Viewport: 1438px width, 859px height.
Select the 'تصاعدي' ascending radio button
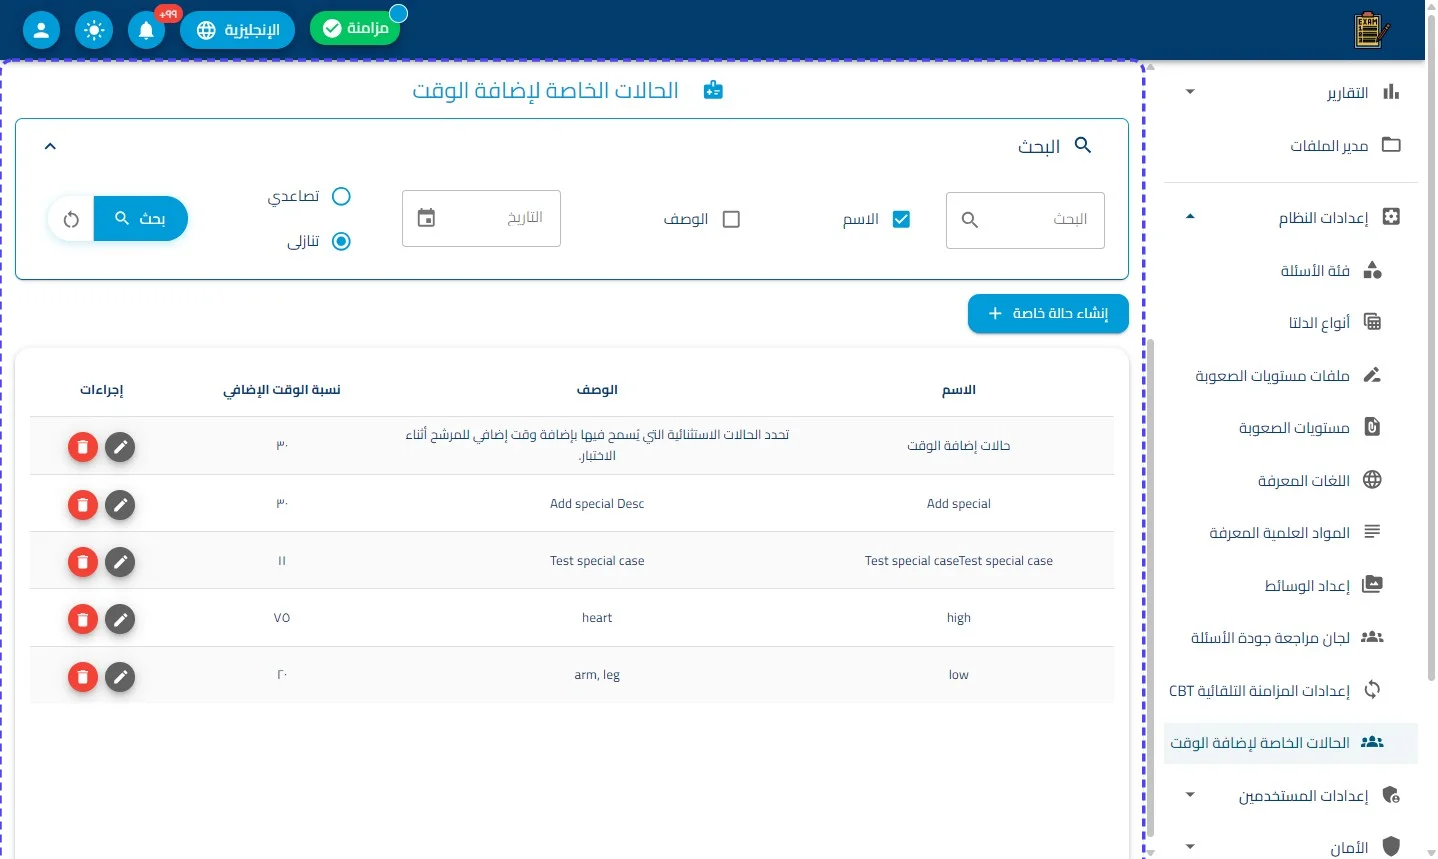(341, 196)
